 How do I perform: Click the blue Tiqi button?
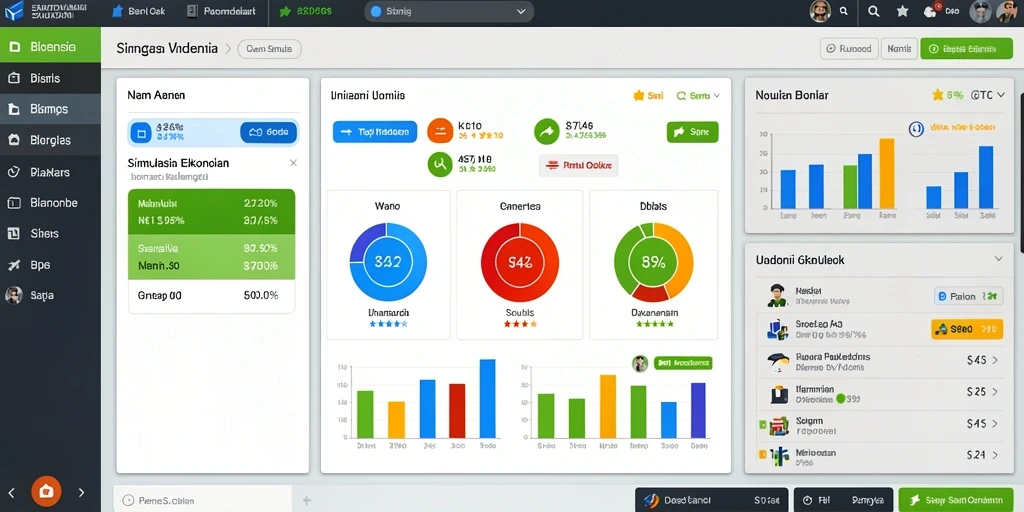[x=375, y=132]
